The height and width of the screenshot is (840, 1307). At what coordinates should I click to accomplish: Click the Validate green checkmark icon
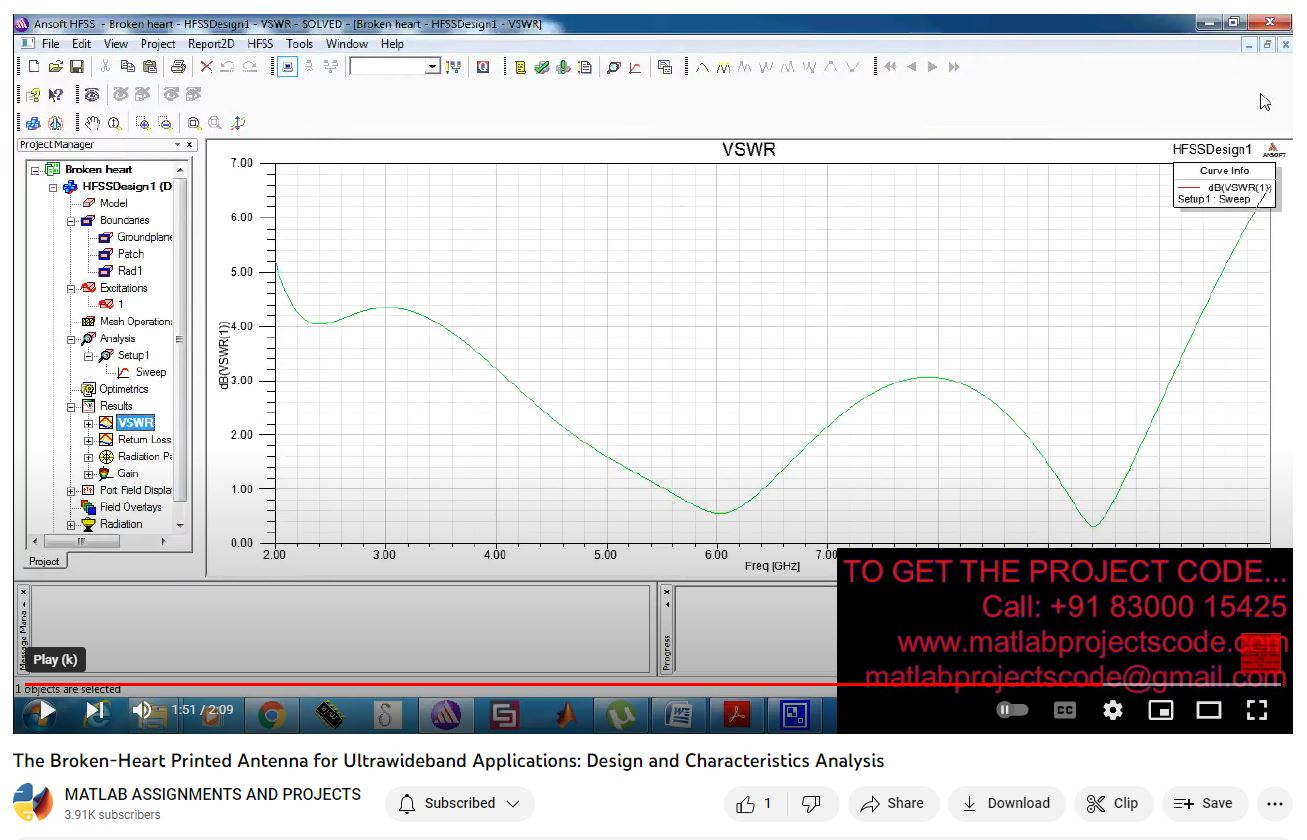[541, 67]
